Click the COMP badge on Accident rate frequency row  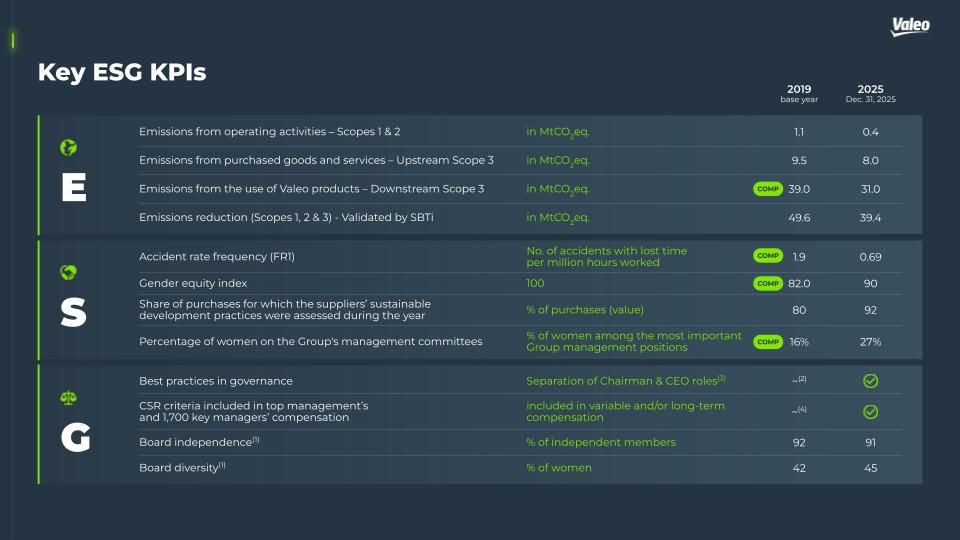(x=767, y=256)
